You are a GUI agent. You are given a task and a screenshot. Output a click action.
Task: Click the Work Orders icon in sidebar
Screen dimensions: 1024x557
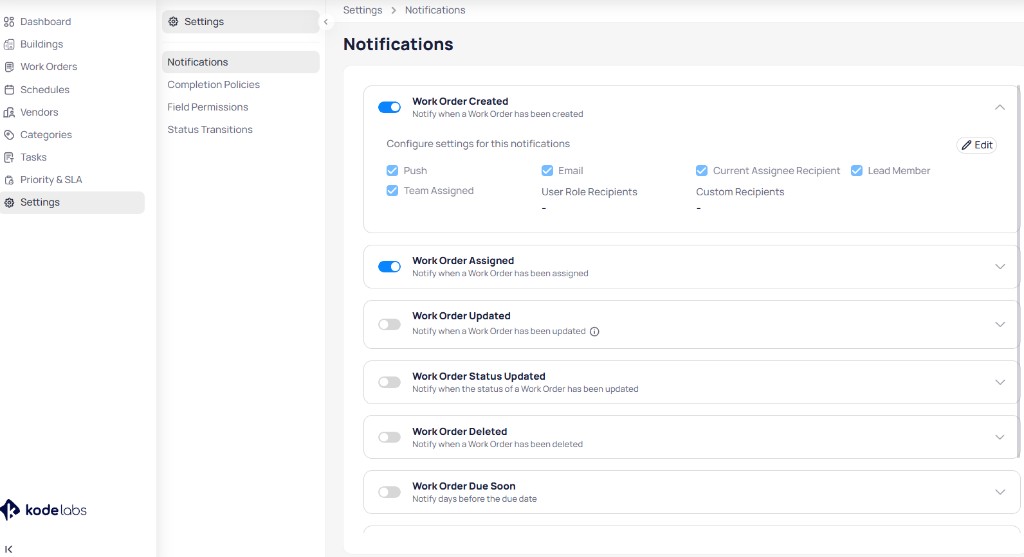8,67
